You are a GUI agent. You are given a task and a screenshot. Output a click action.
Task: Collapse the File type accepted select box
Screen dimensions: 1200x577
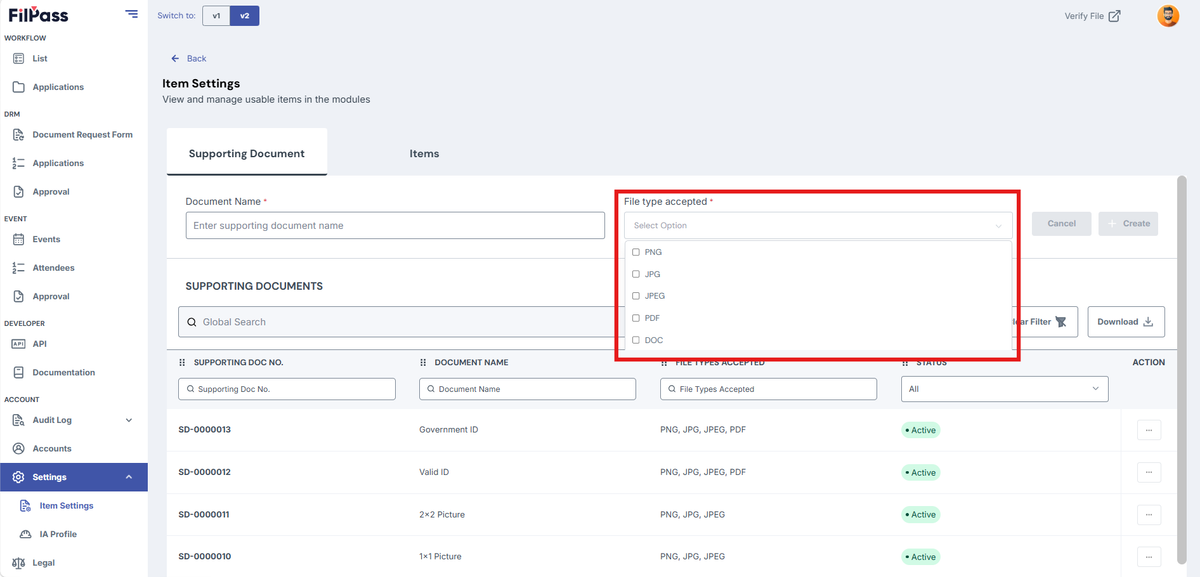(818, 226)
